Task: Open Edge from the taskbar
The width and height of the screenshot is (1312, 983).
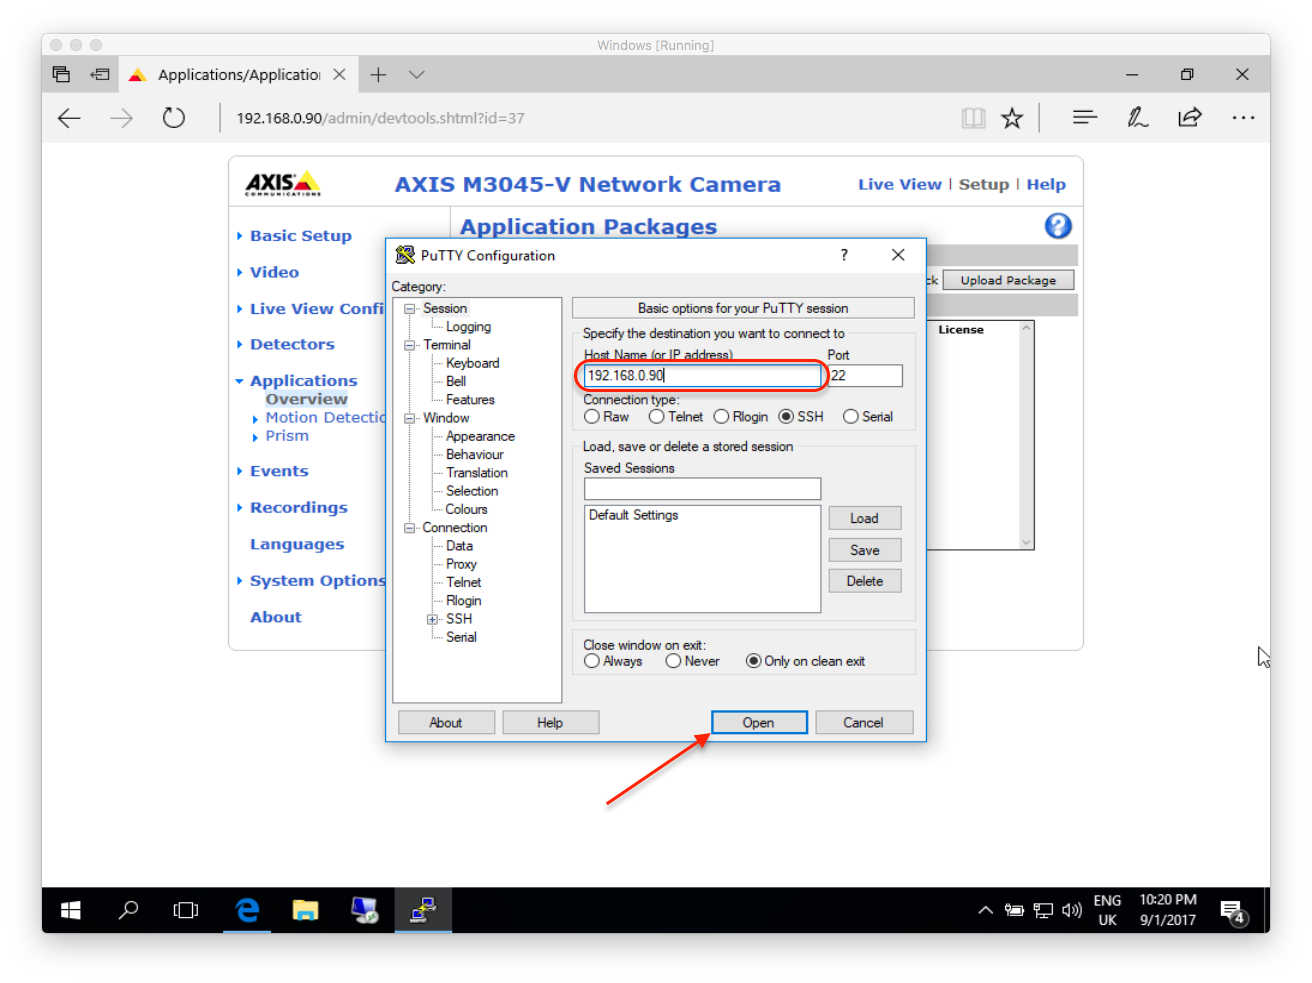Action: click(x=246, y=910)
